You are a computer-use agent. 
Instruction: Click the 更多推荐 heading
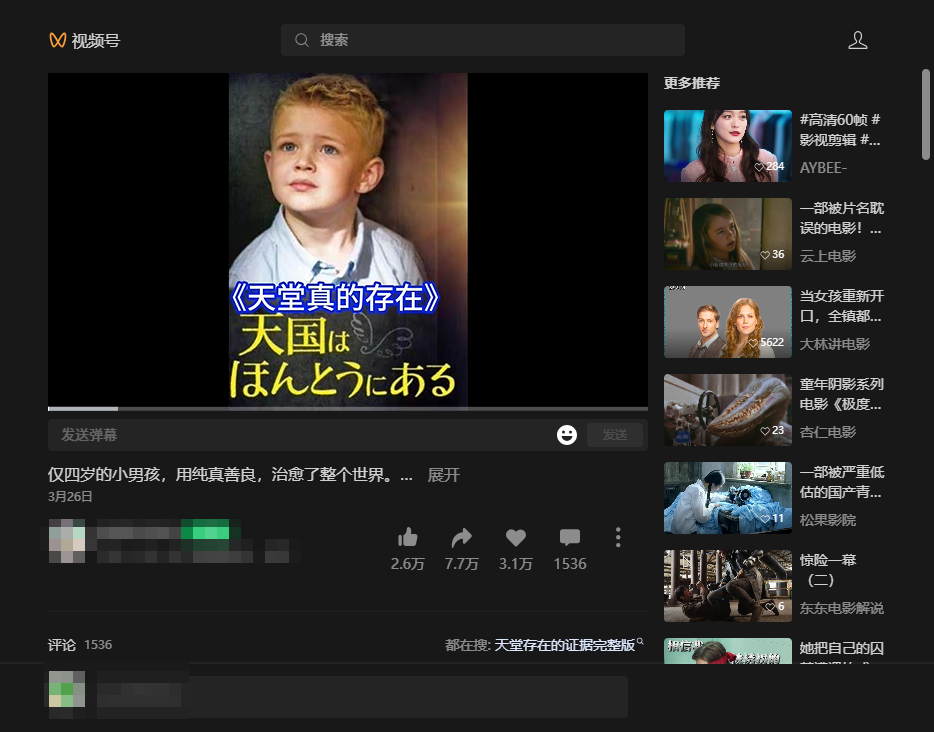pyautogui.click(x=692, y=83)
